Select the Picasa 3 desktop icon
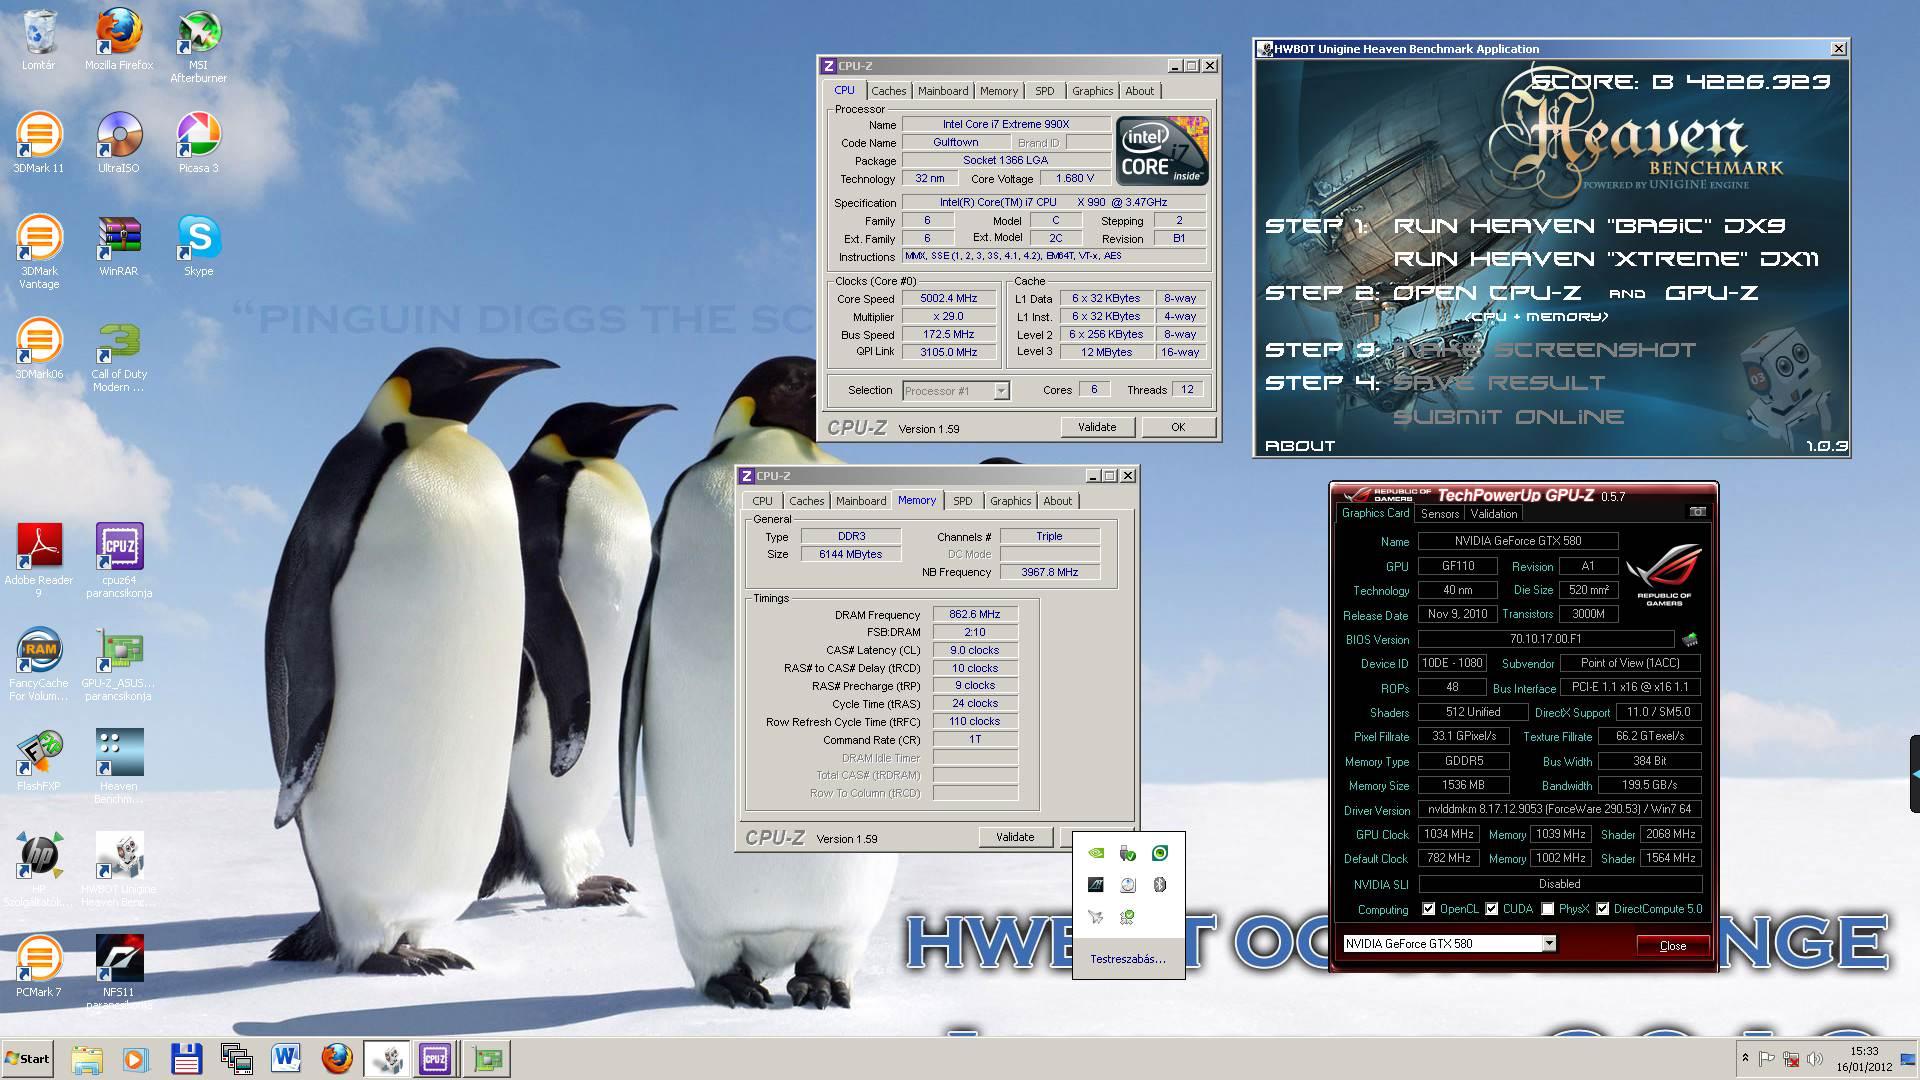Image resolution: width=1920 pixels, height=1080 pixels. (x=198, y=143)
